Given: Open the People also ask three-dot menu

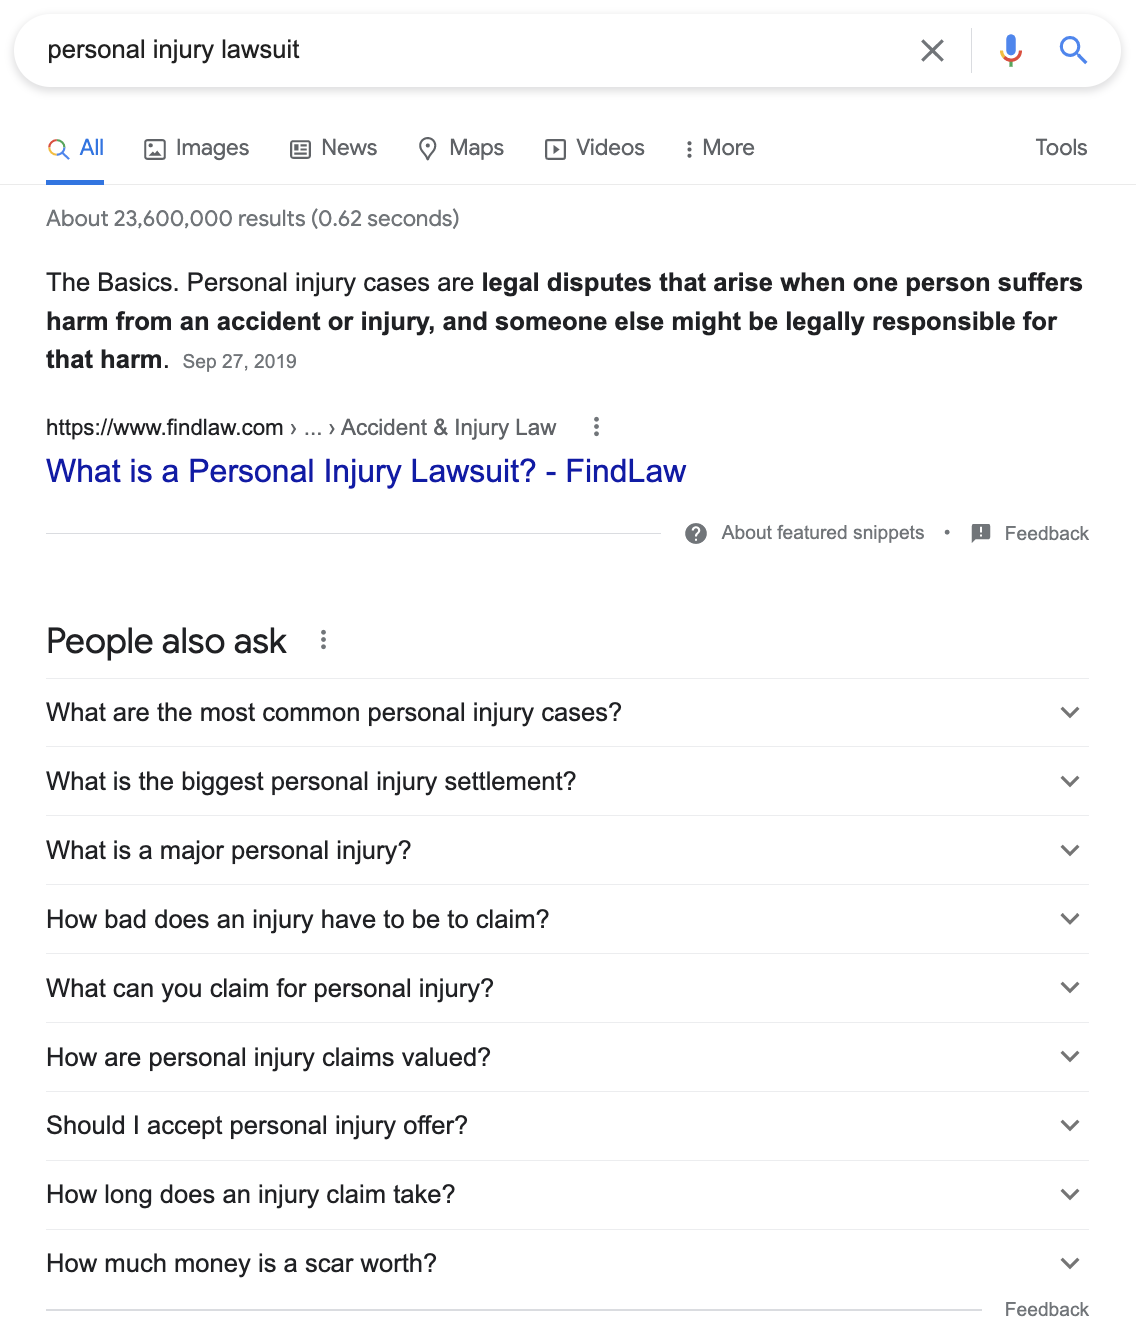Looking at the screenshot, I should pos(323,640).
